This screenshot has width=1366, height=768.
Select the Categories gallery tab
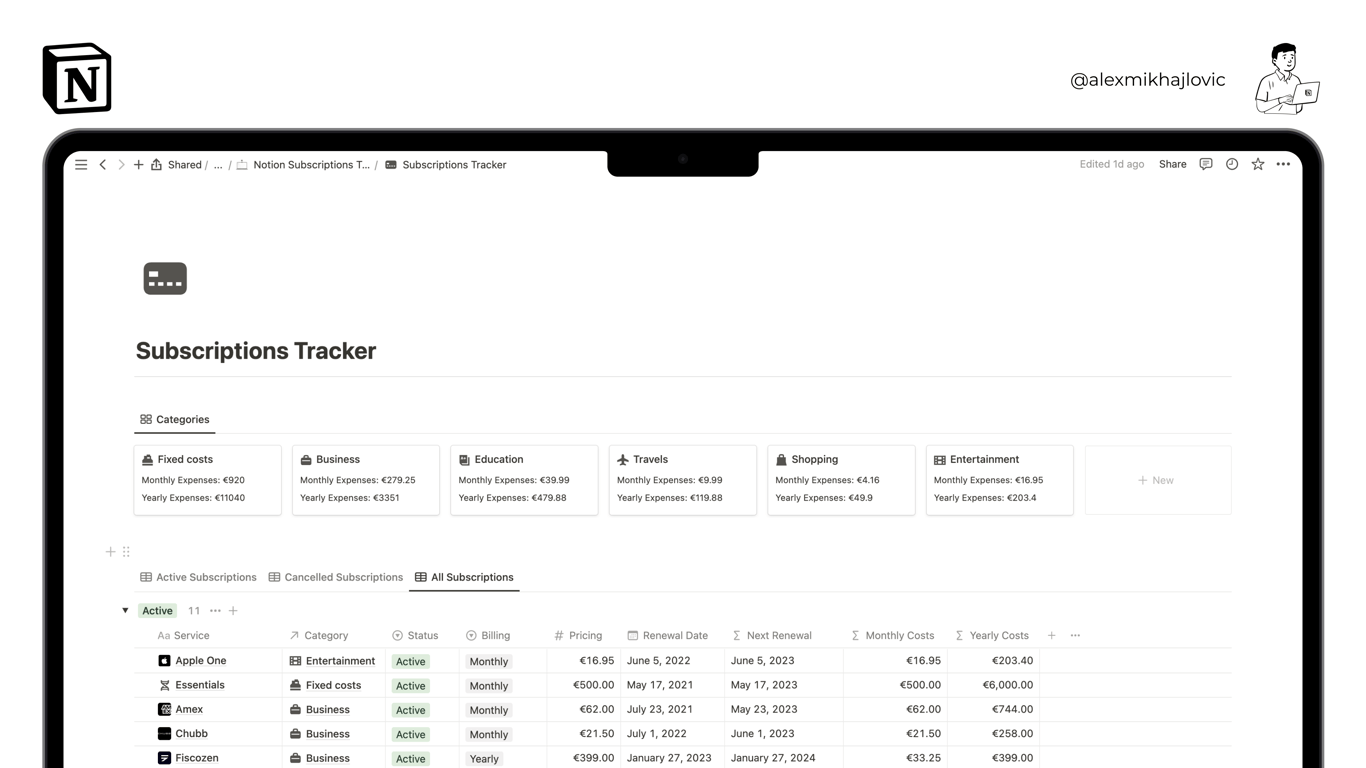pos(174,419)
